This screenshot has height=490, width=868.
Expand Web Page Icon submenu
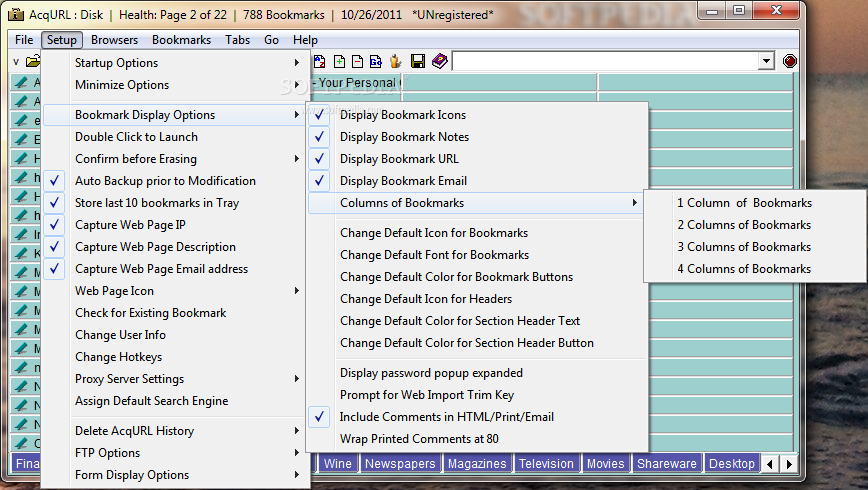pyautogui.click(x=174, y=291)
